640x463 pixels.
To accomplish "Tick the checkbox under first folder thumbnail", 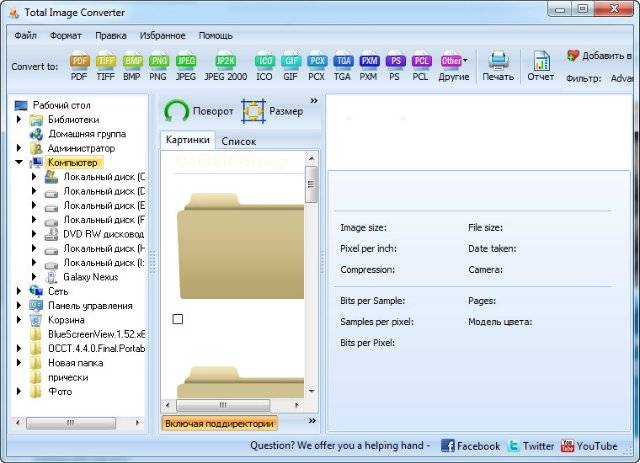I will click(x=178, y=319).
